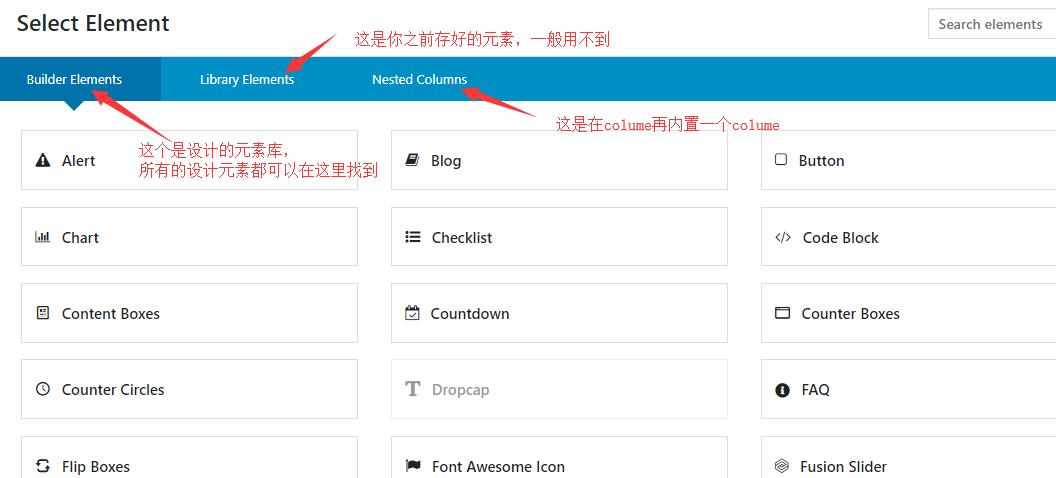Choose the Button element card
This screenshot has width=1056, height=478.
pos(909,160)
